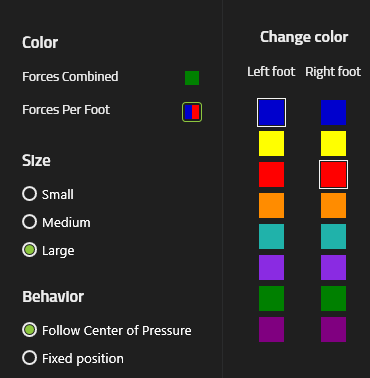Choose violet for the right foot
Screen dimensions: 370x378
pyautogui.click(x=333, y=267)
